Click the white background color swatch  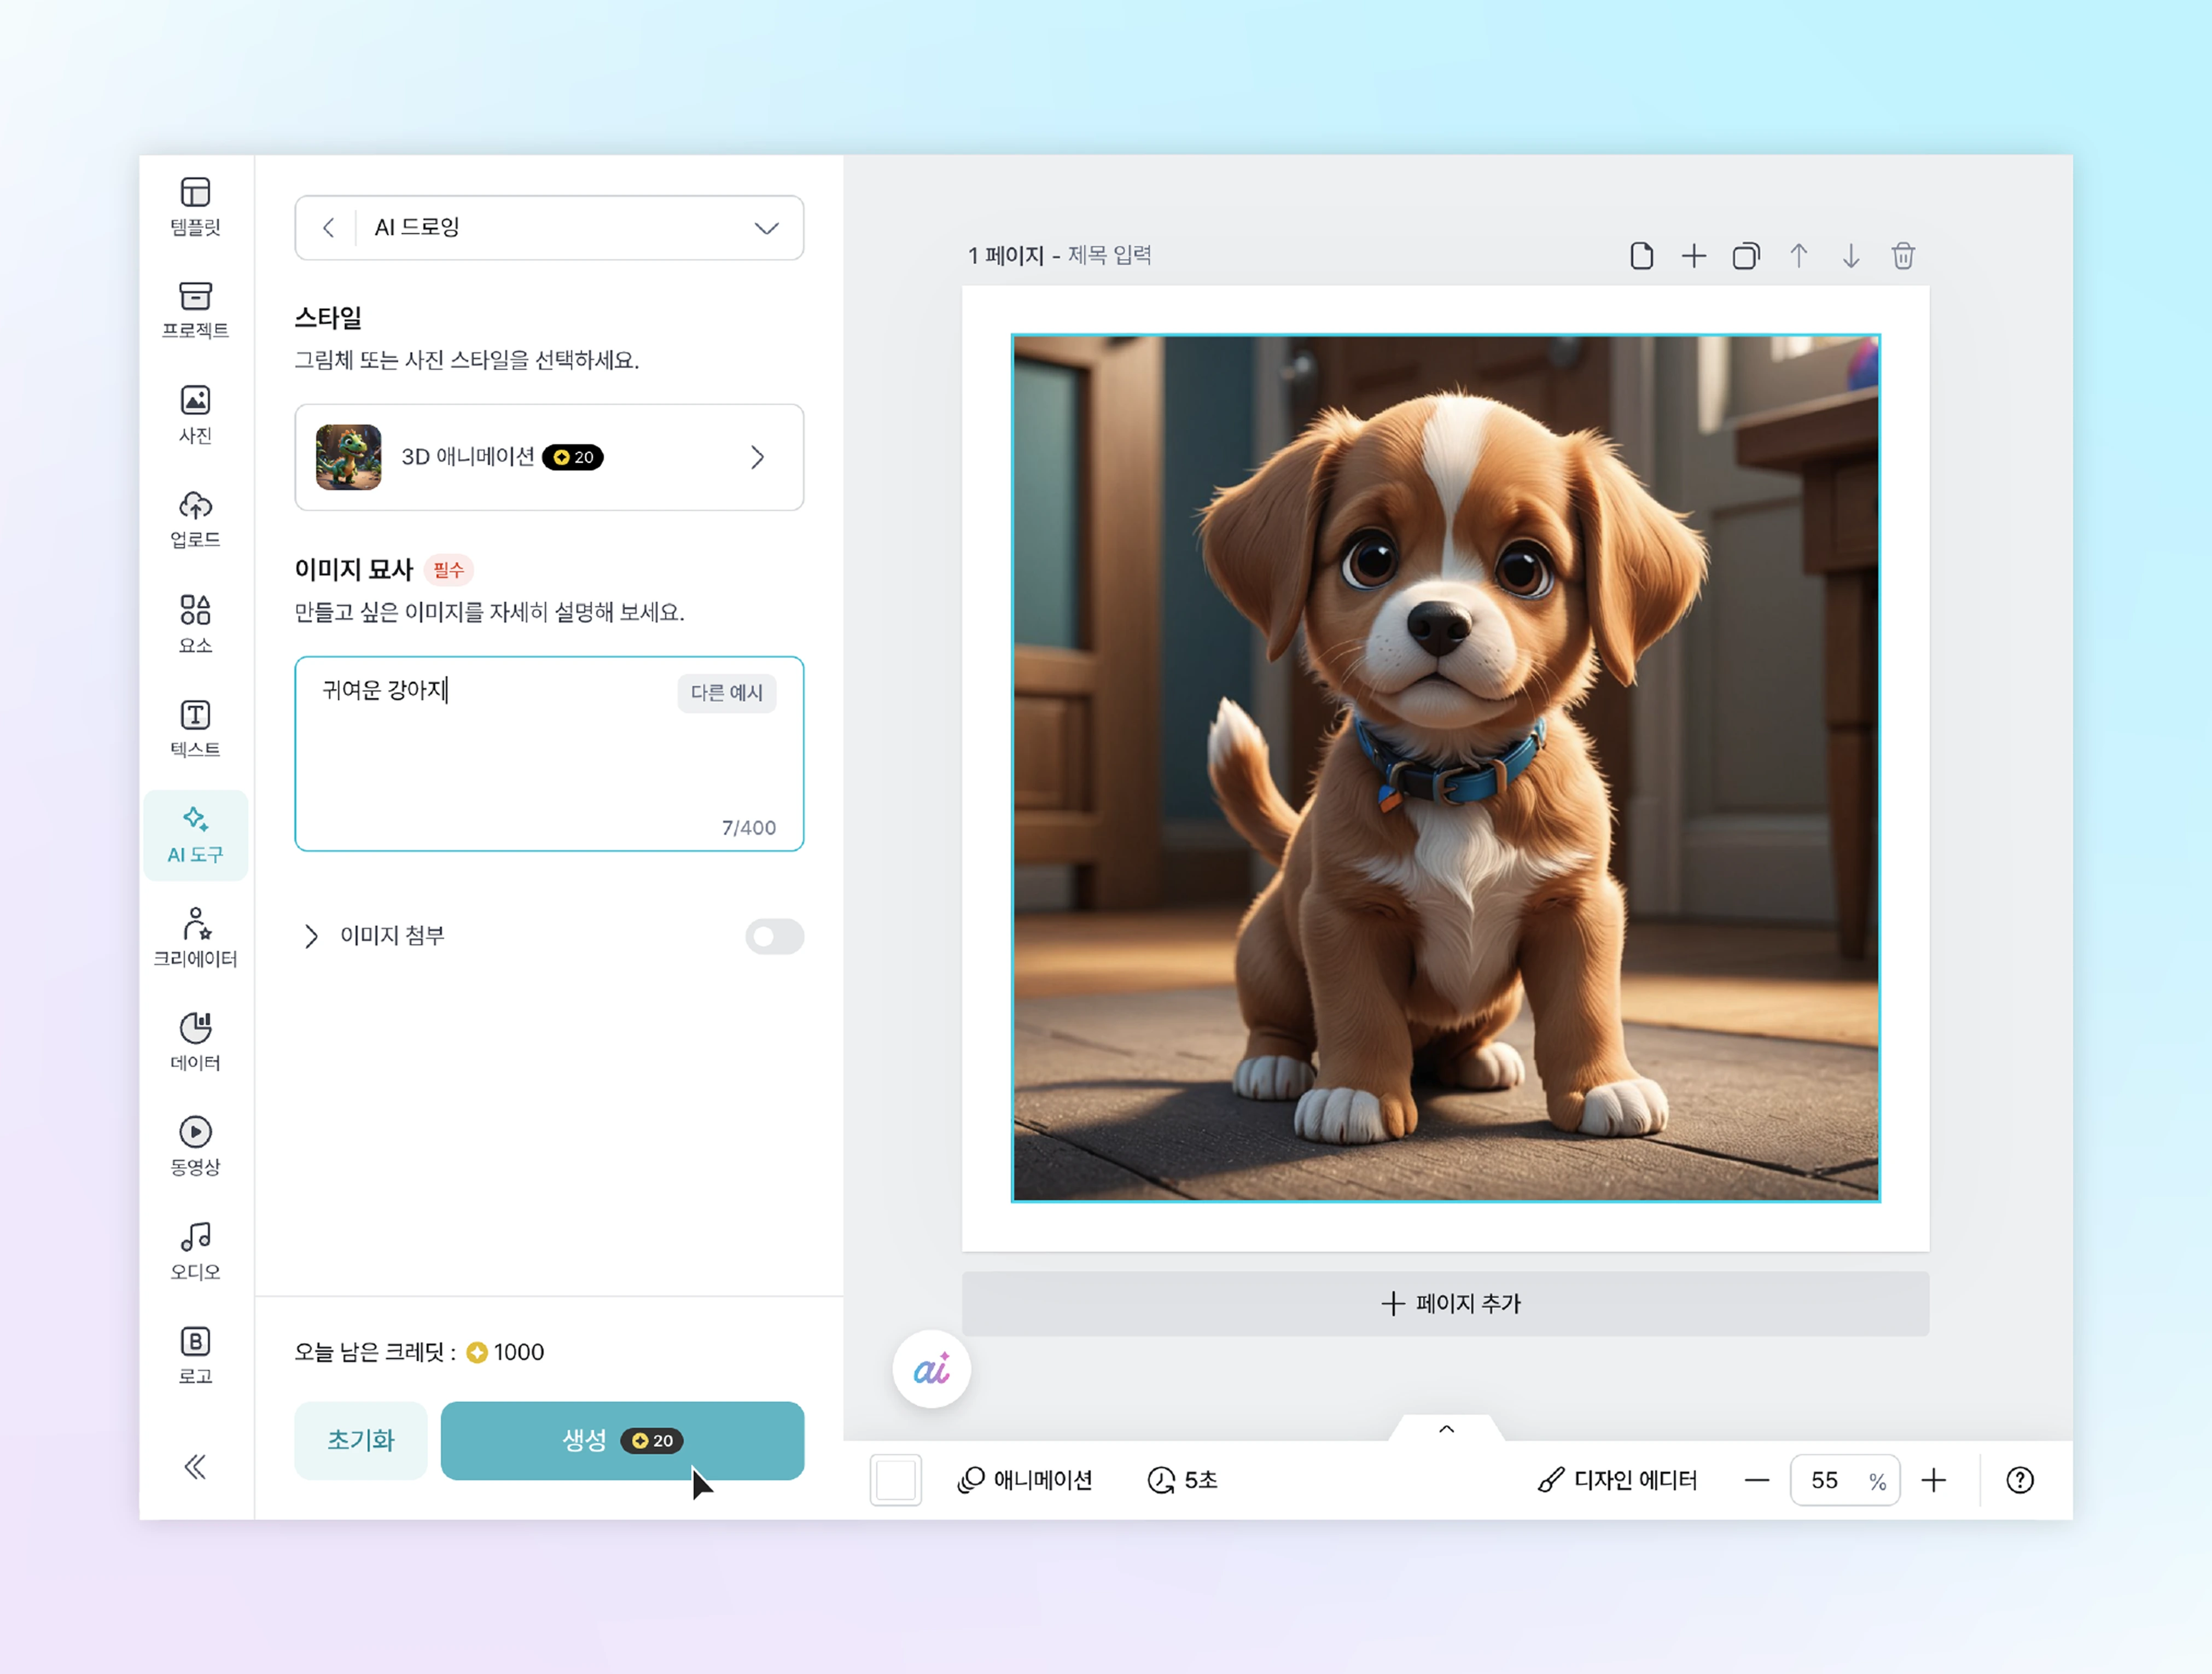[x=895, y=1480]
